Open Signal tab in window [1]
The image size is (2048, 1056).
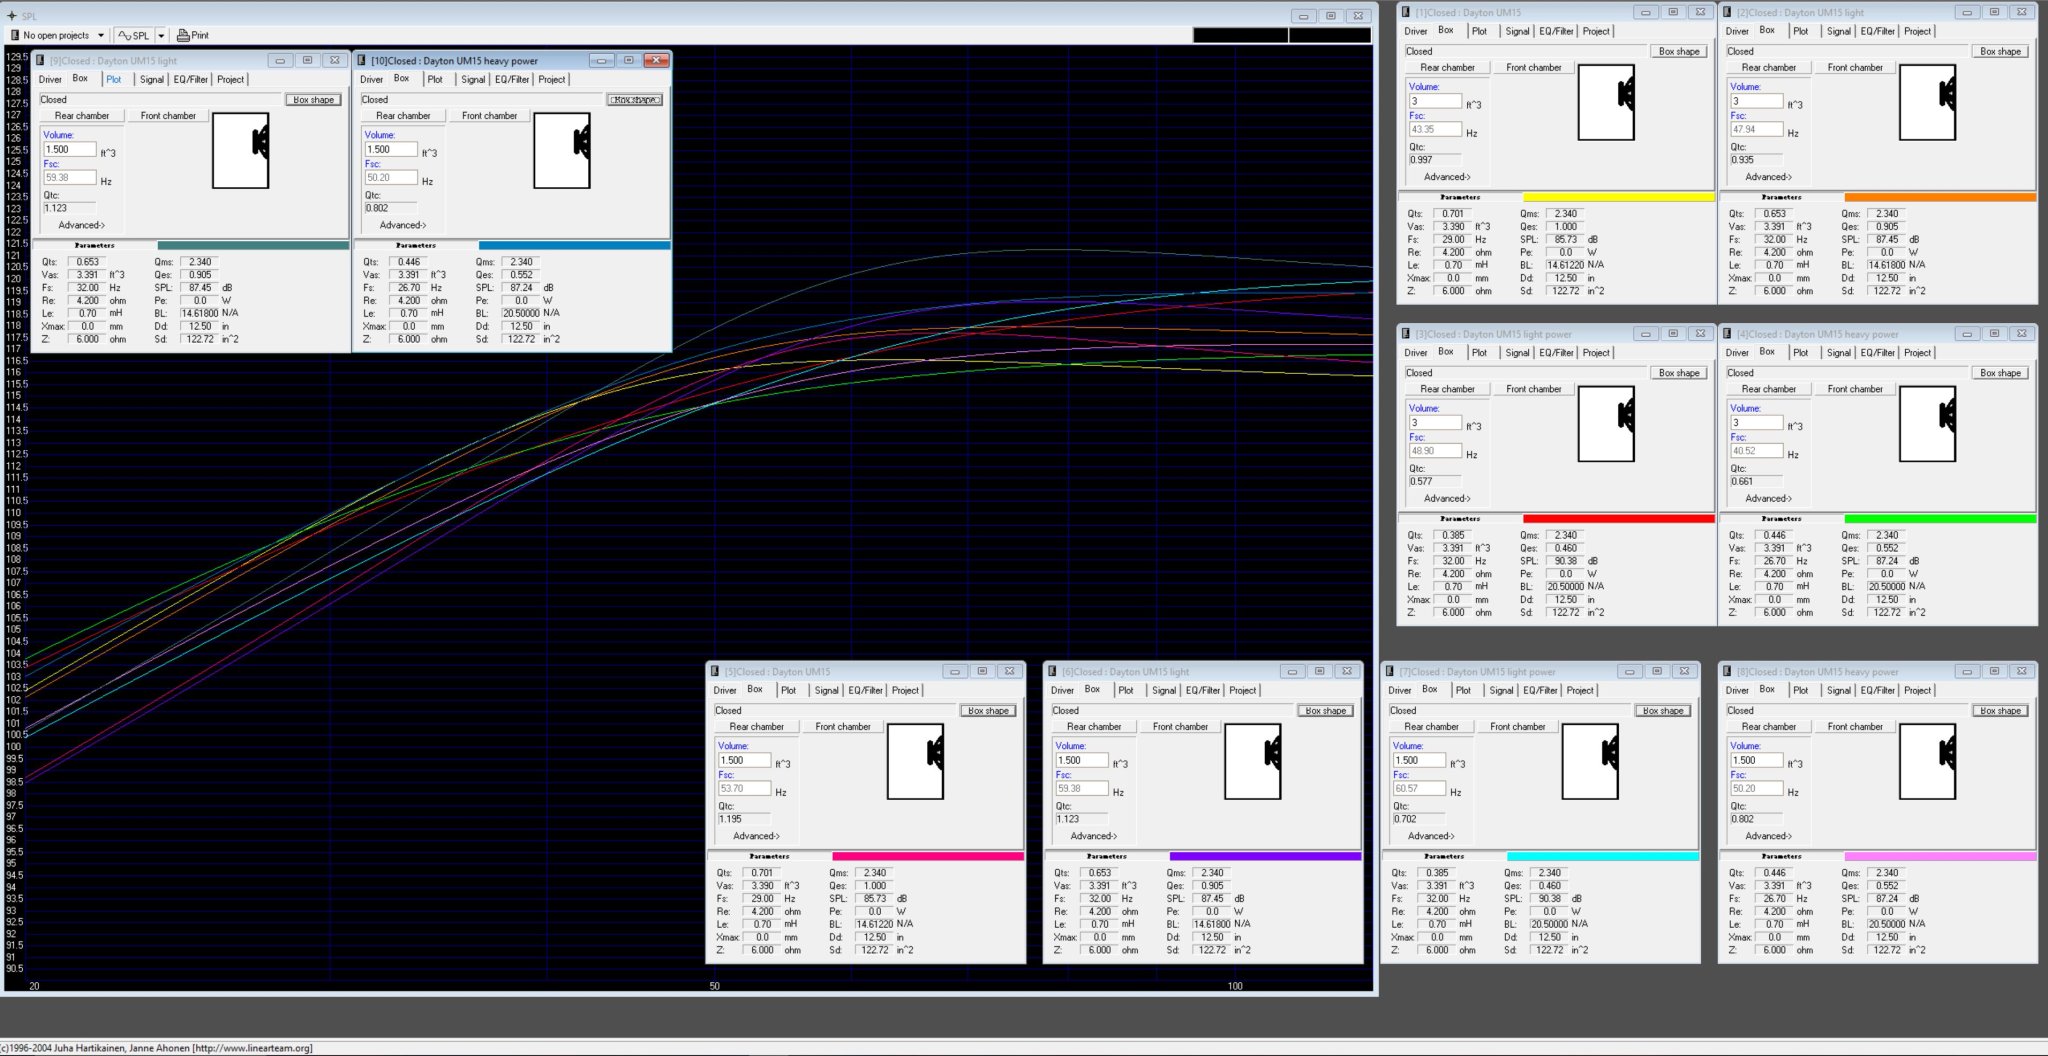tap(1517, 31)
